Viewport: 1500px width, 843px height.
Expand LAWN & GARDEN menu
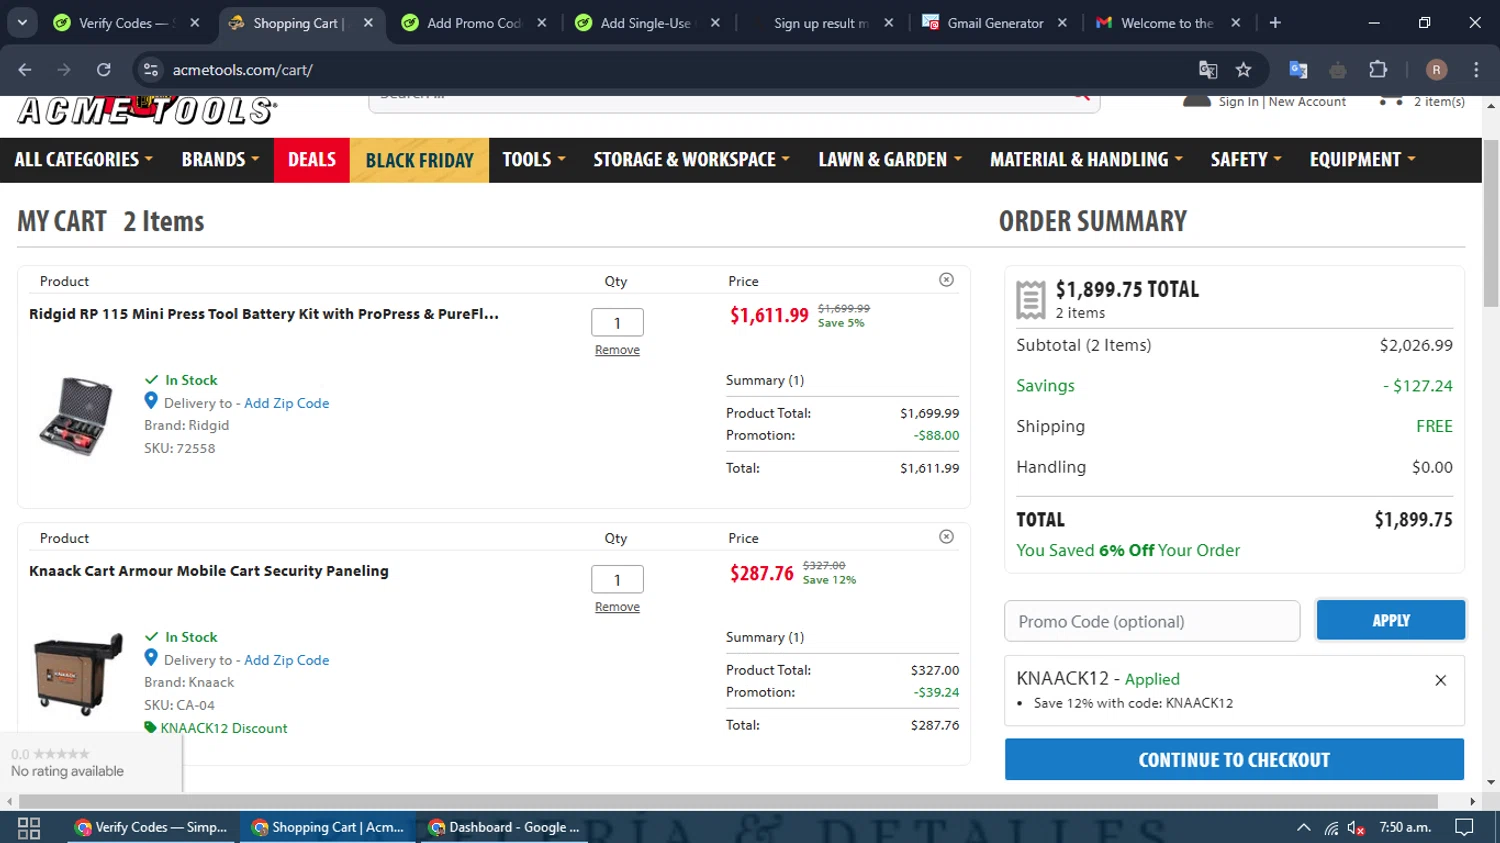point(890,160)
